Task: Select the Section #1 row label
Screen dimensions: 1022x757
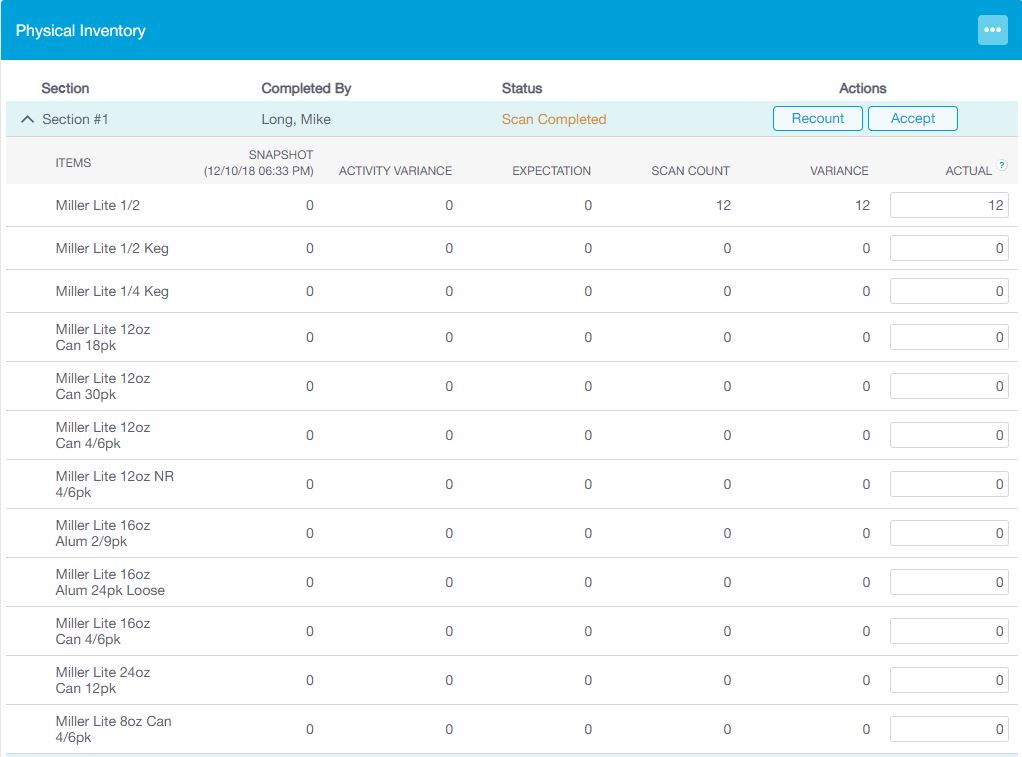Action: (x=75, y=119)
